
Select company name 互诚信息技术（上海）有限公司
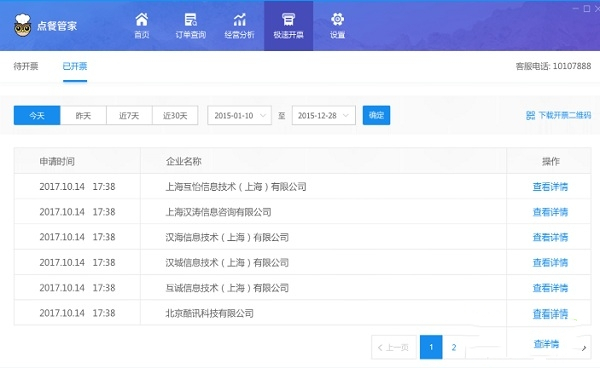click(x=227, y=288)
